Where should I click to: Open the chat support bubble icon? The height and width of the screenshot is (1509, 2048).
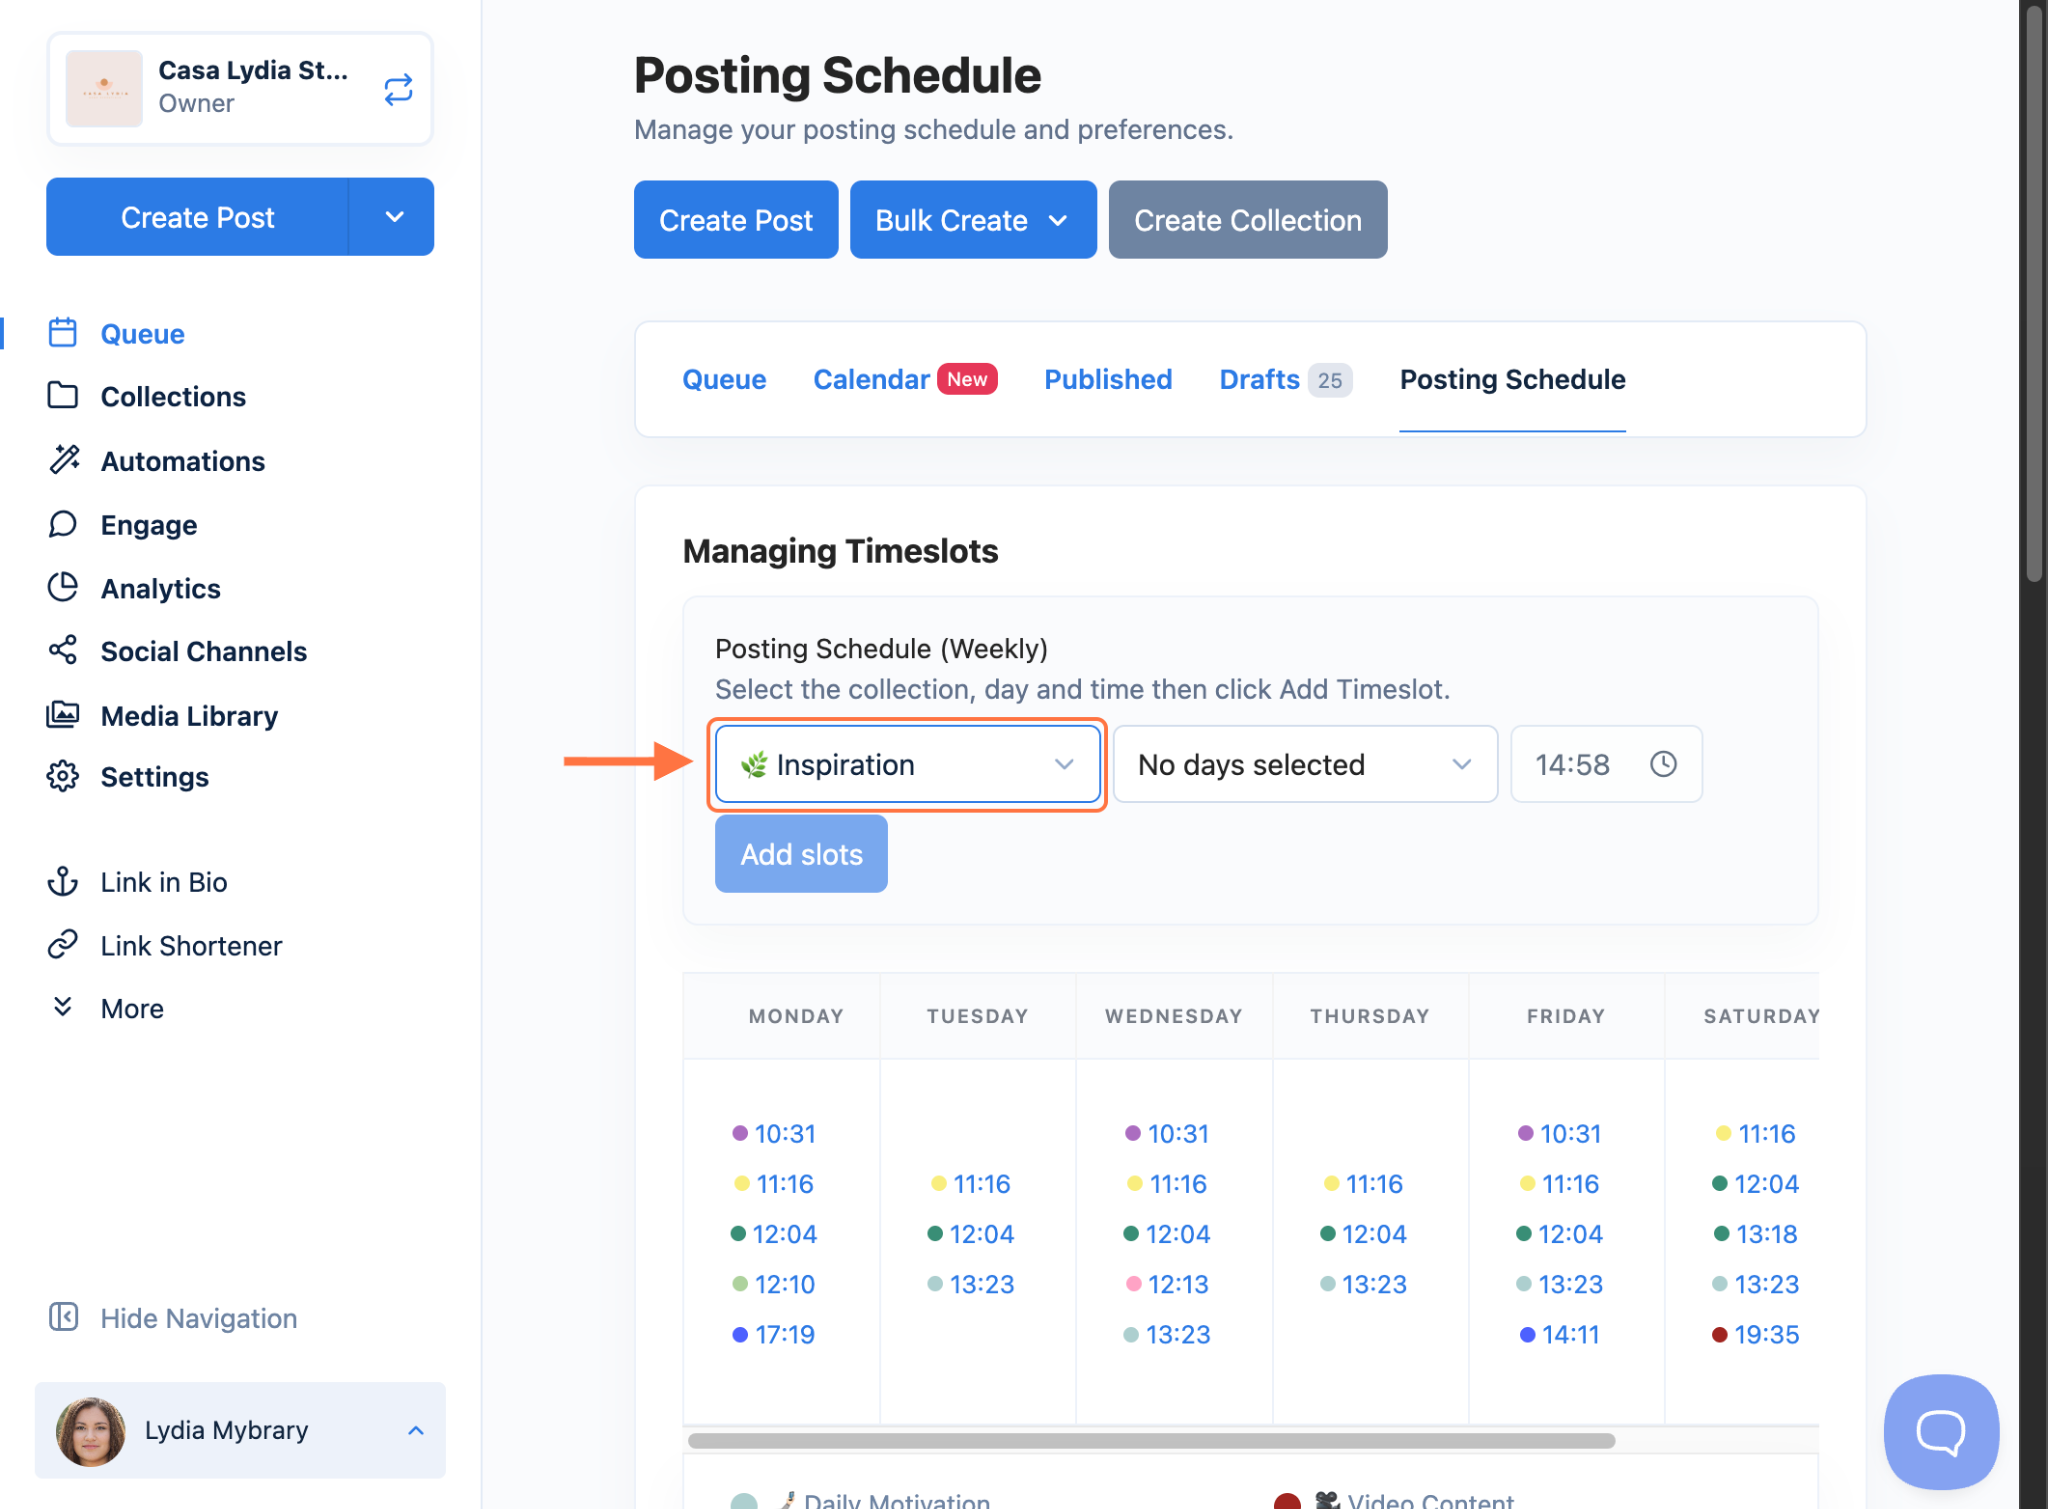point(1940,1431)
